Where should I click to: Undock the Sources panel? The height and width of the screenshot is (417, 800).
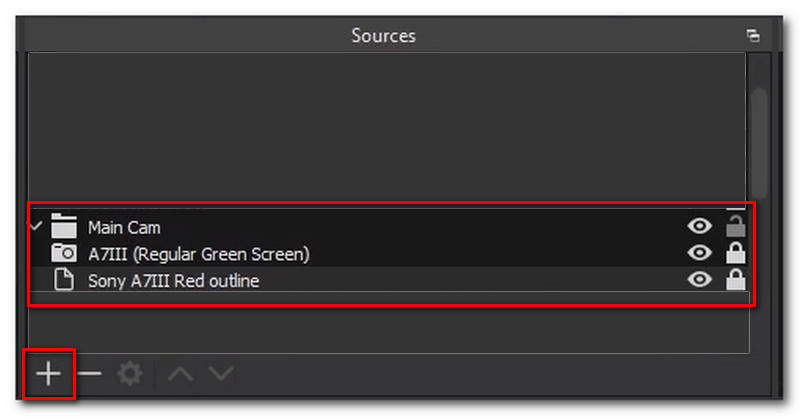[x=753, y=36]
